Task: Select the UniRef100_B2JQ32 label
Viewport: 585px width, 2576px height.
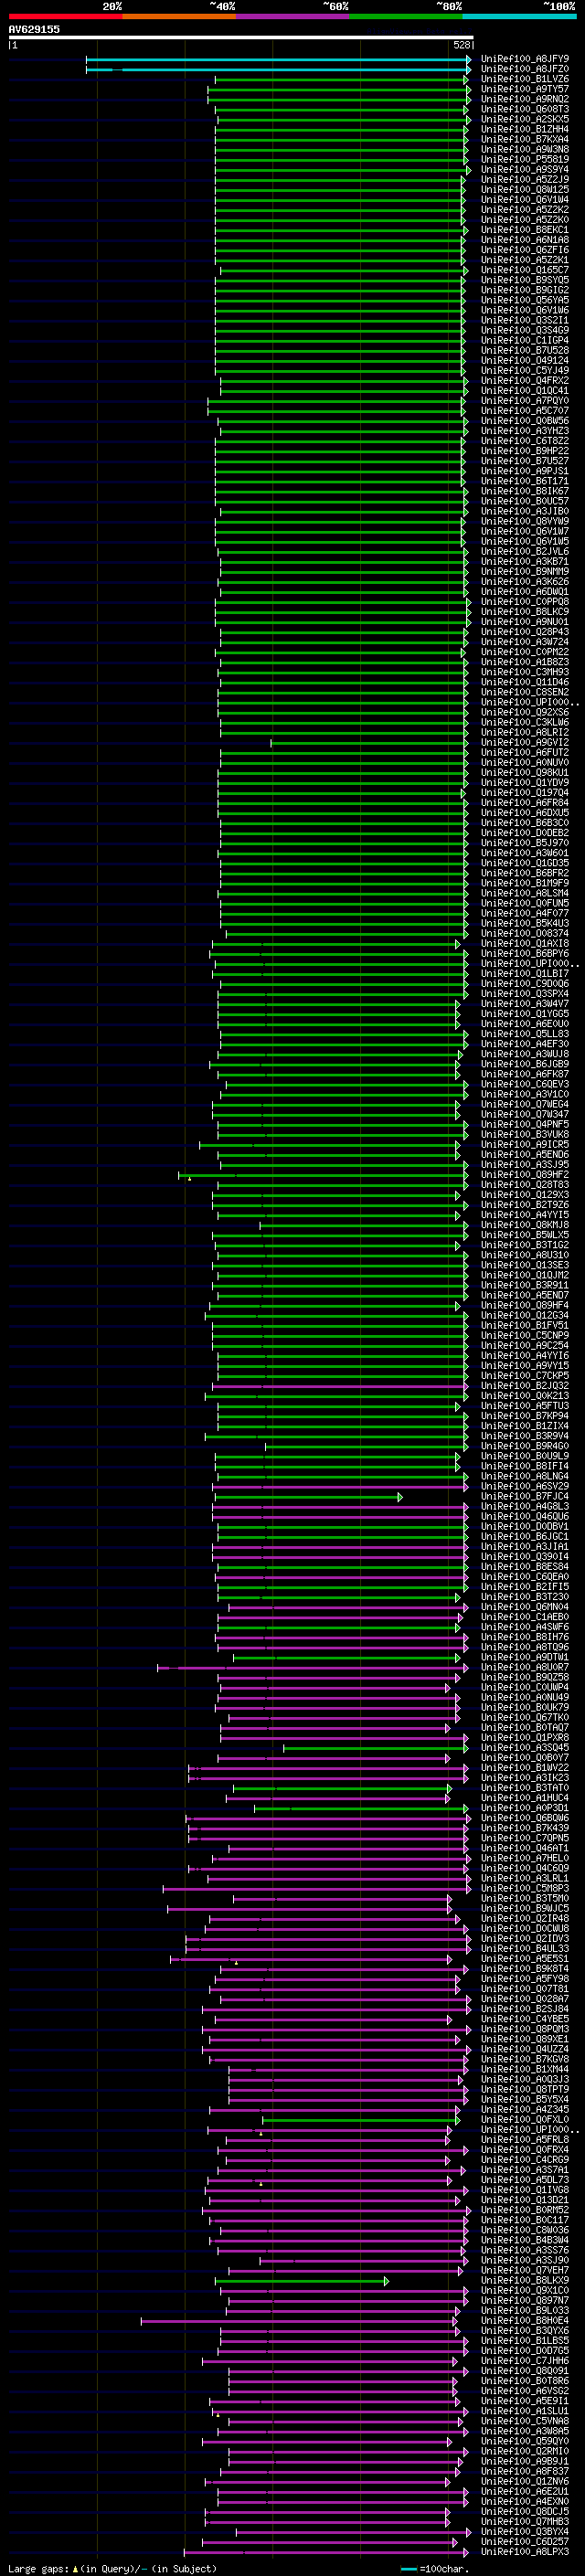Action: point(525,1385)
